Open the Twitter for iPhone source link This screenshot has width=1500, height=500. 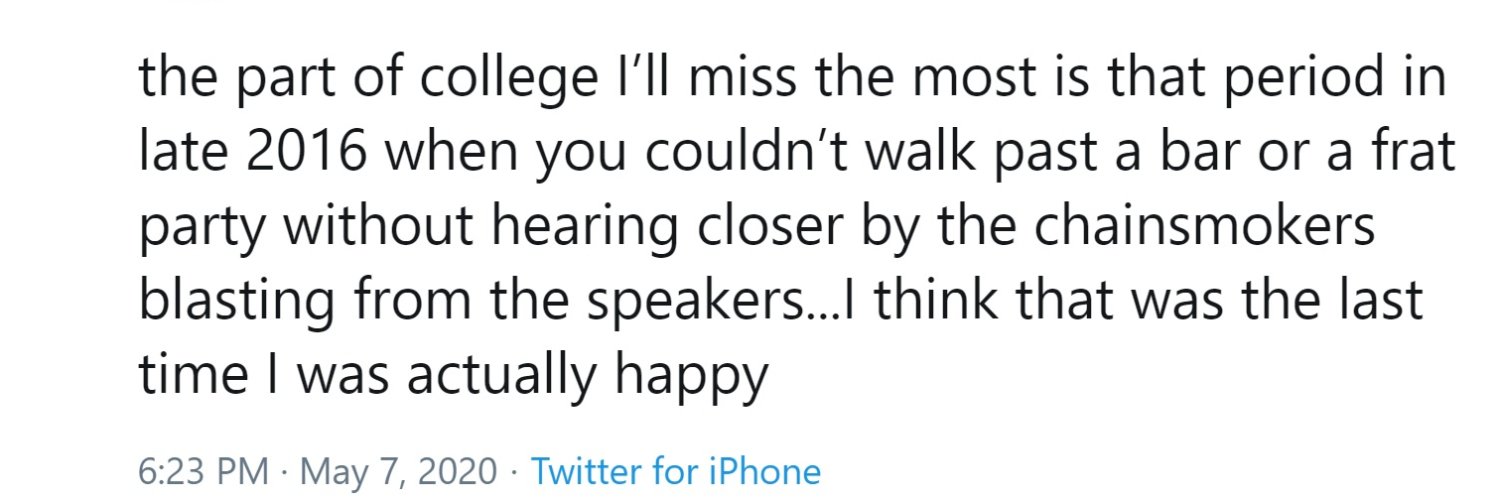[x=675, y=471]
